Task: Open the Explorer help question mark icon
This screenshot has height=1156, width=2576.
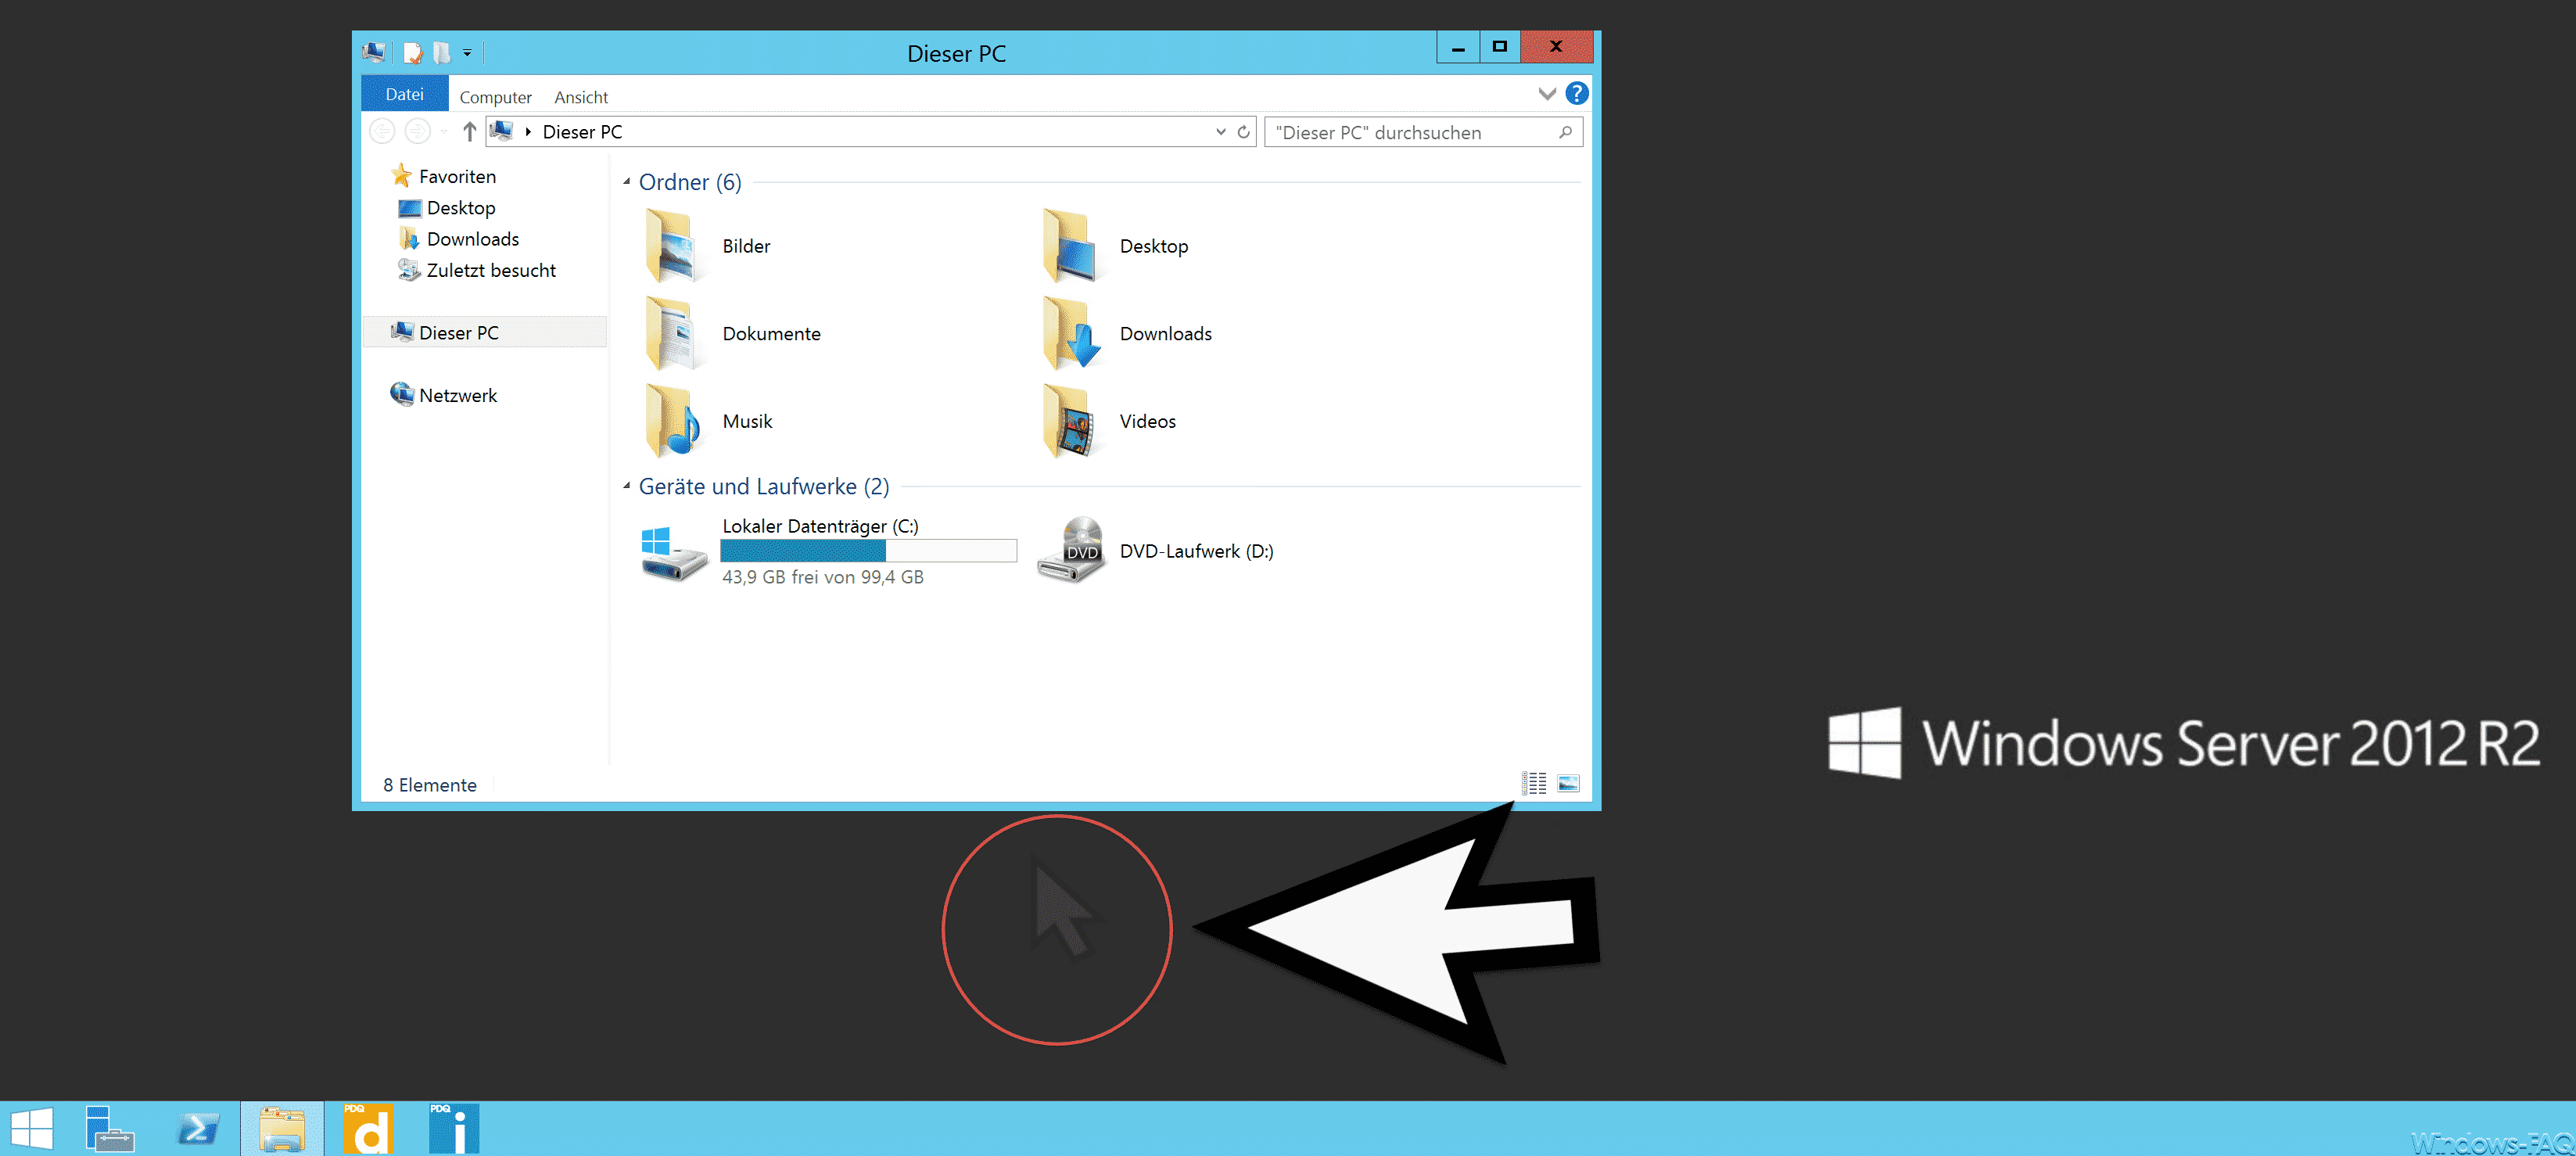Action: [x=1576, y=94]
